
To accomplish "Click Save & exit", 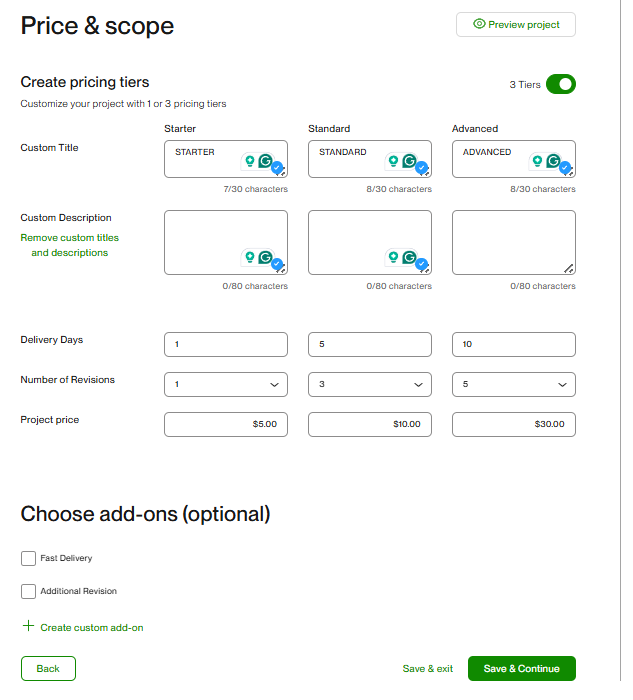I will click(x=428, y=668).
